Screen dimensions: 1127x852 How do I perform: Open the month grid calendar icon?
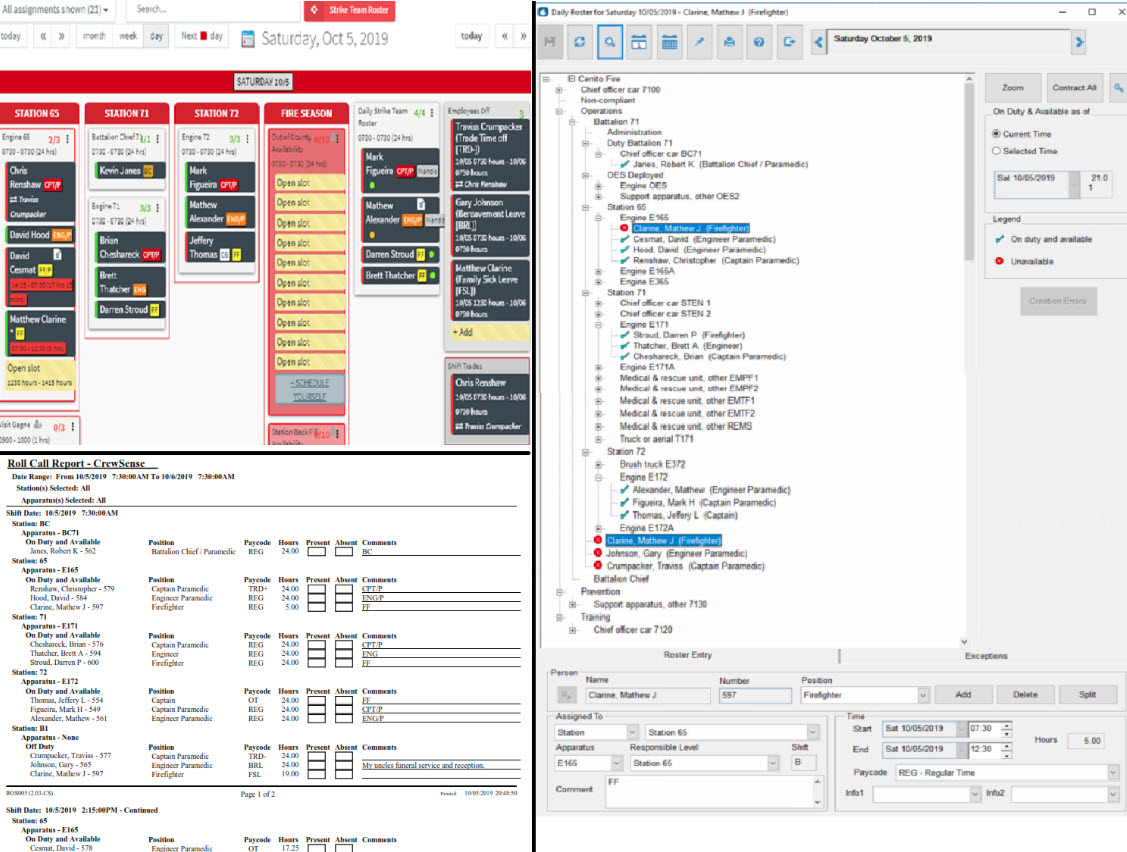tap(669, 42)
